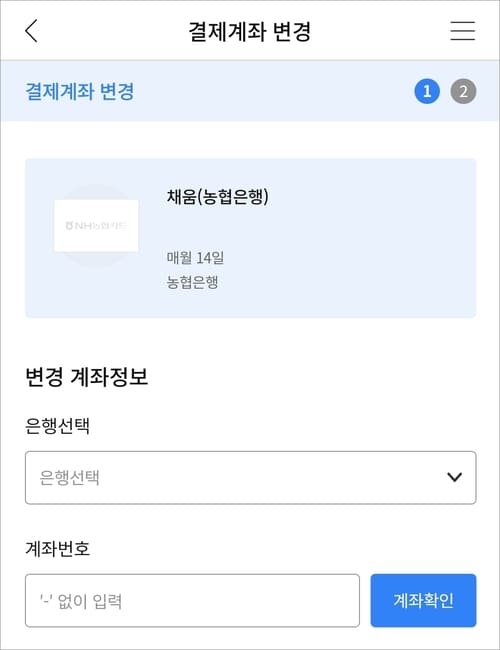Expand the 은행선택 dropdown arrow
This screenshot has height=650, width=500.
point(455,477)
